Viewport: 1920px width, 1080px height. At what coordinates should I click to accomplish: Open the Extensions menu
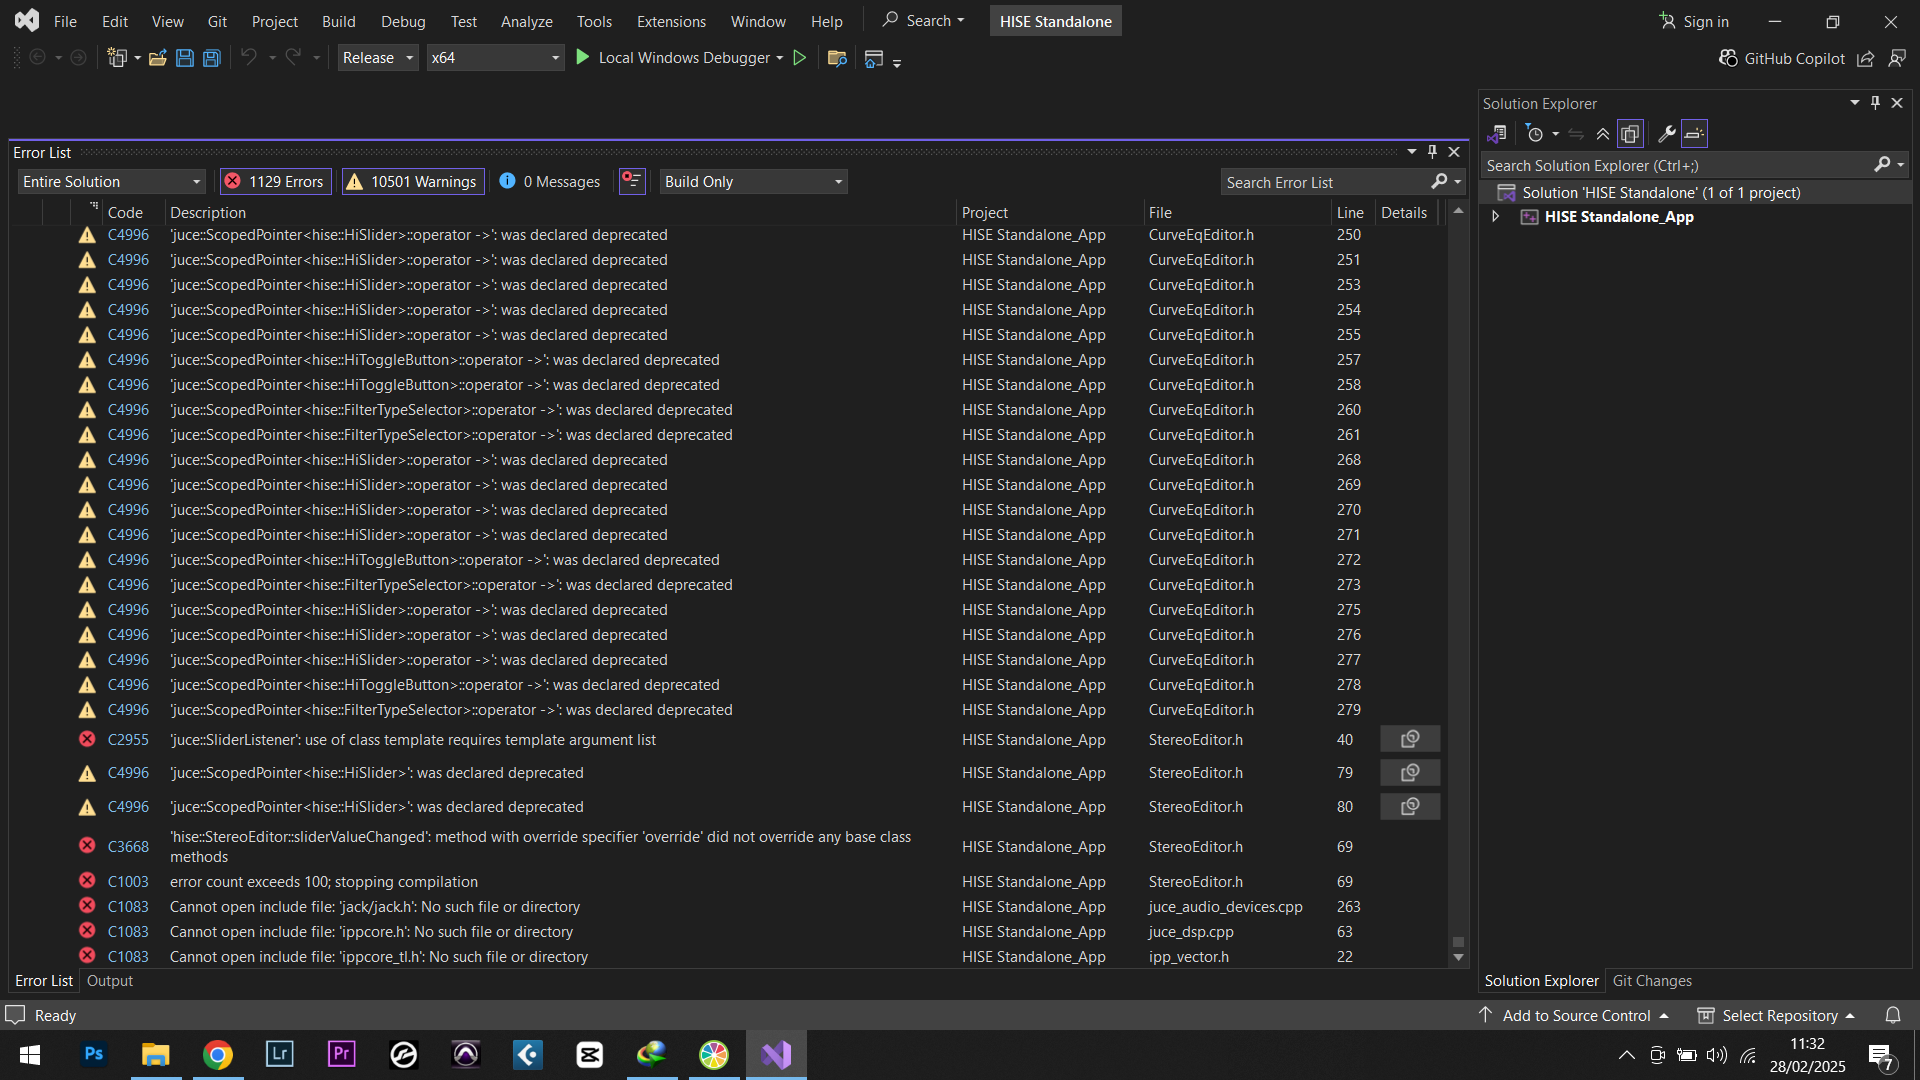point(671,21)
